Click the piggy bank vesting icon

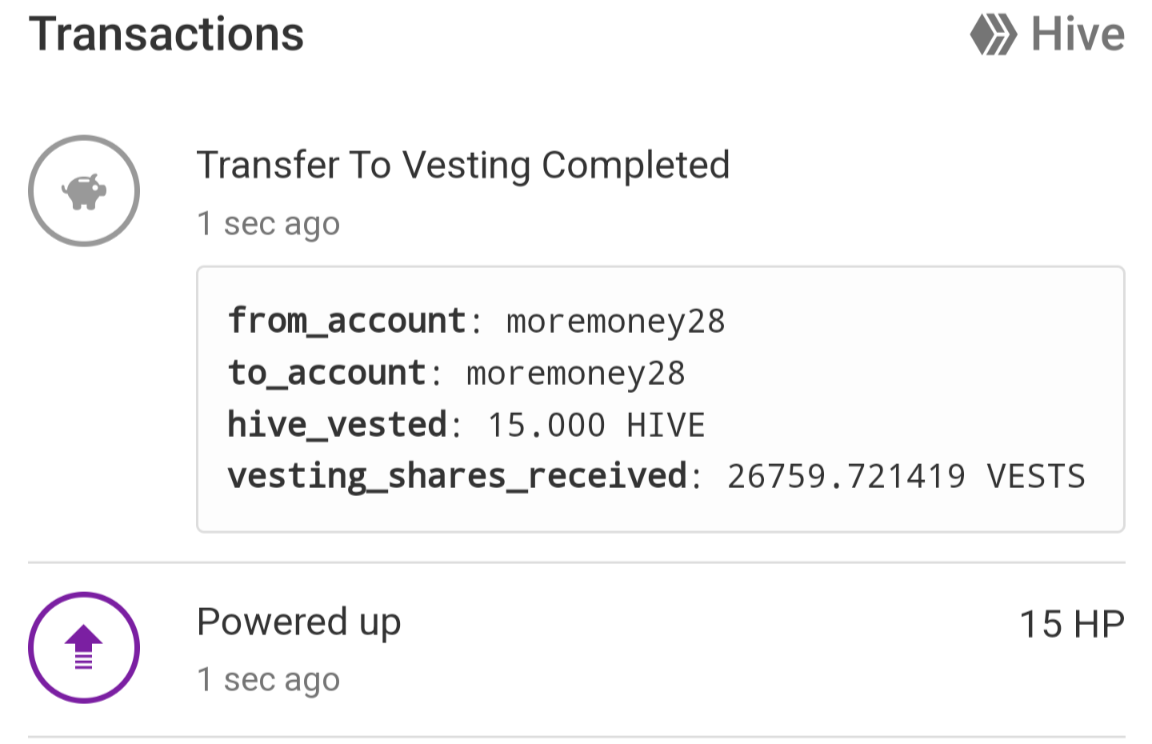84,191
